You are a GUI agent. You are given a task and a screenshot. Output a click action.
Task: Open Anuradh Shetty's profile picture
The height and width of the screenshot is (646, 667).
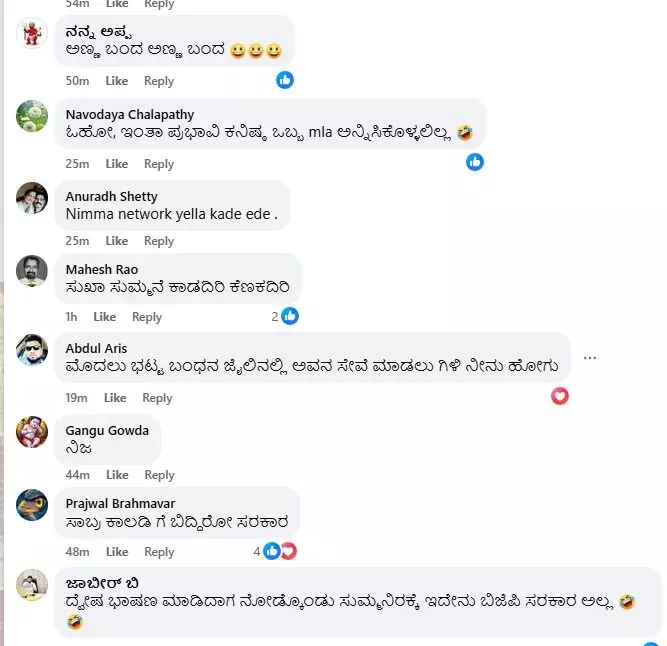32,198
